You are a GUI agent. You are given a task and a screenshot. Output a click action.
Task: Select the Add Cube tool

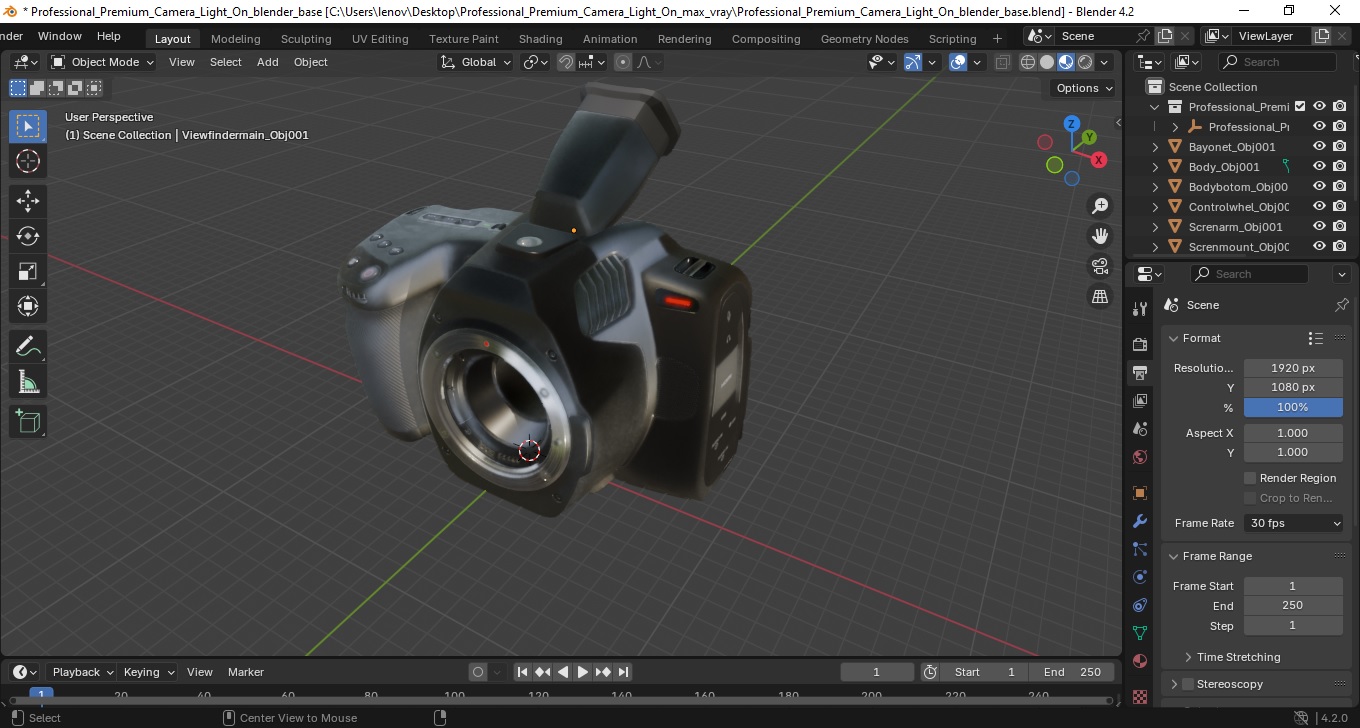click(28, 421)
